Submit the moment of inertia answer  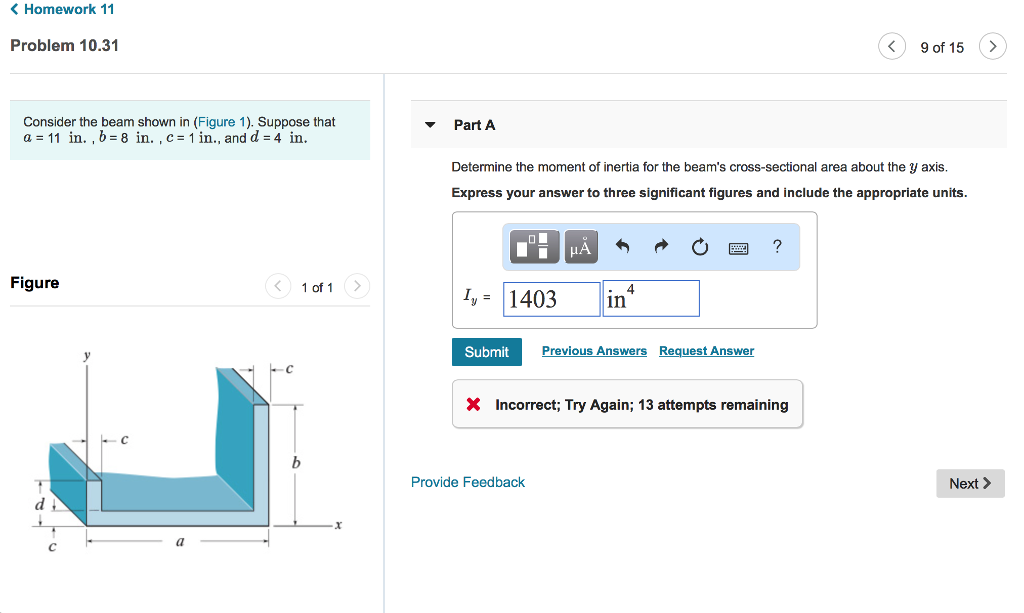pos(486,351)
